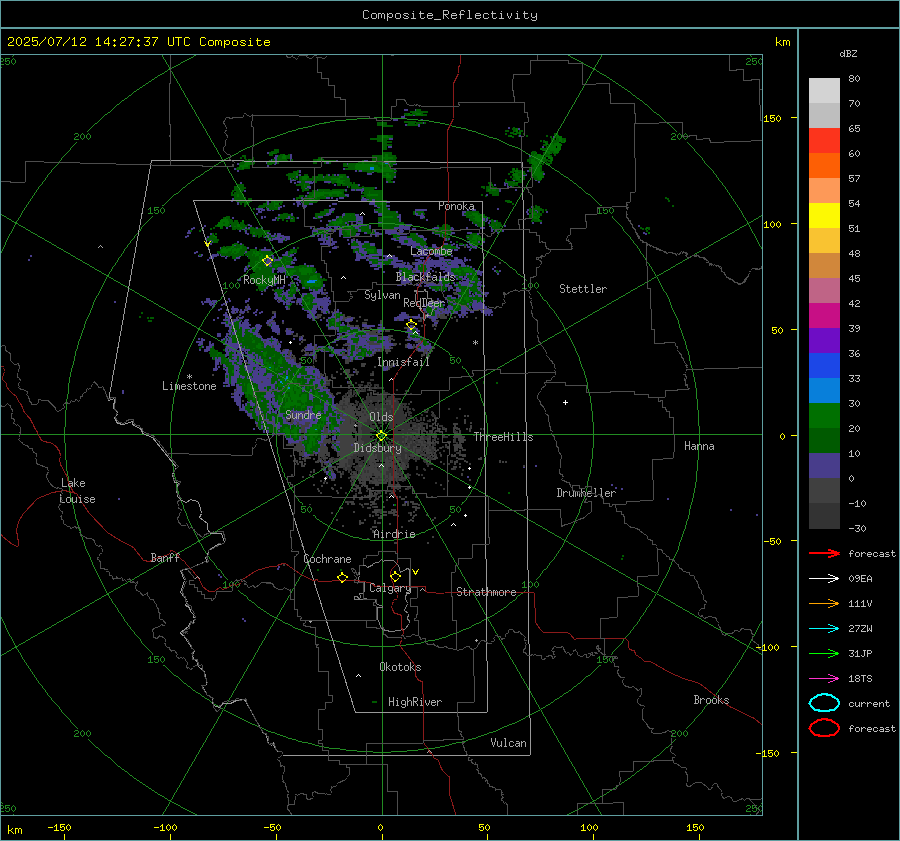The width and height of the screenshot is (900, 841).
Task: Click the Drumheller label
Action: pos(586,493)
